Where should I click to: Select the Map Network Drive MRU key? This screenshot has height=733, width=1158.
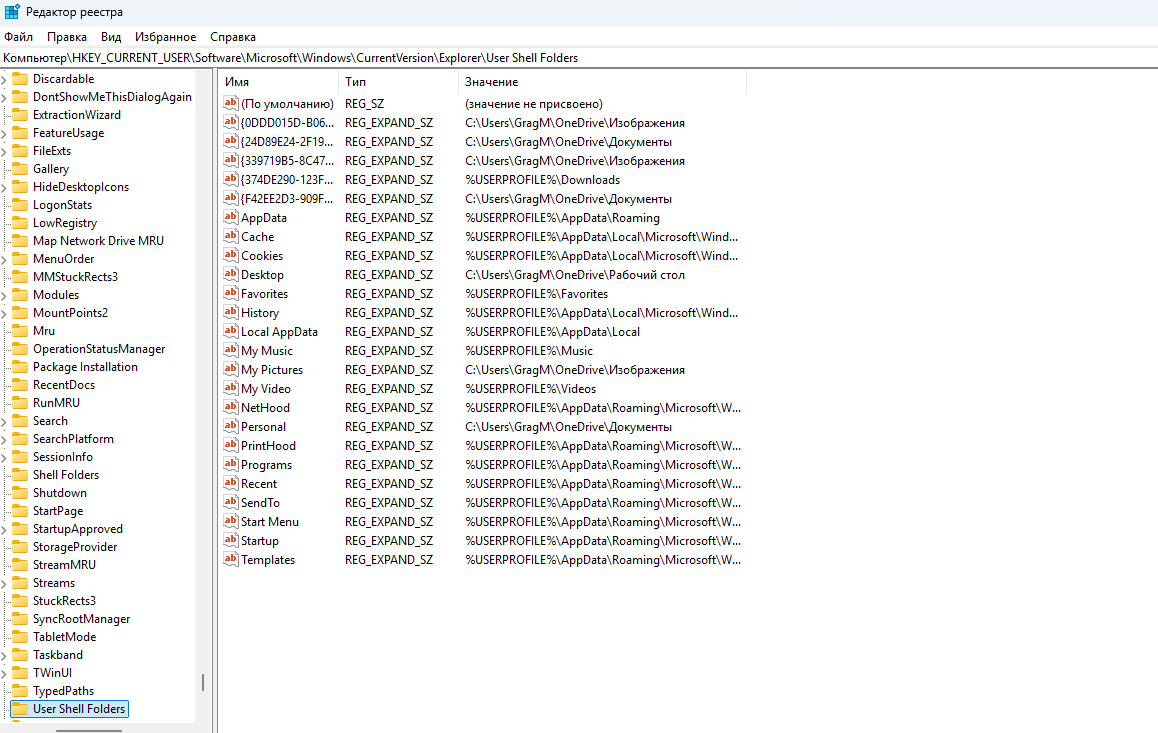(x=98, y=241)
